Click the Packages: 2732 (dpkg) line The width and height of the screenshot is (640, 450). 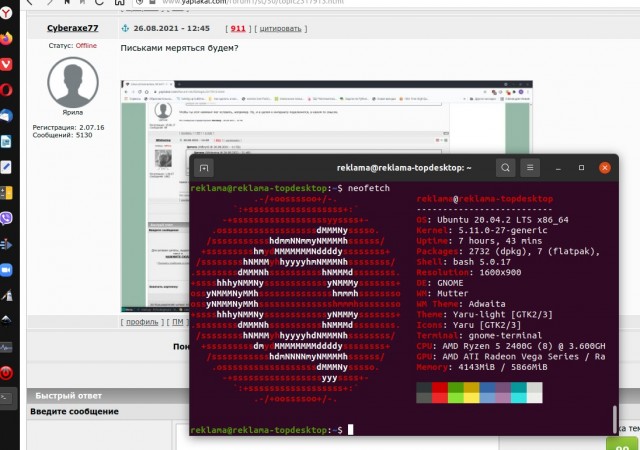tap(508, 252)
